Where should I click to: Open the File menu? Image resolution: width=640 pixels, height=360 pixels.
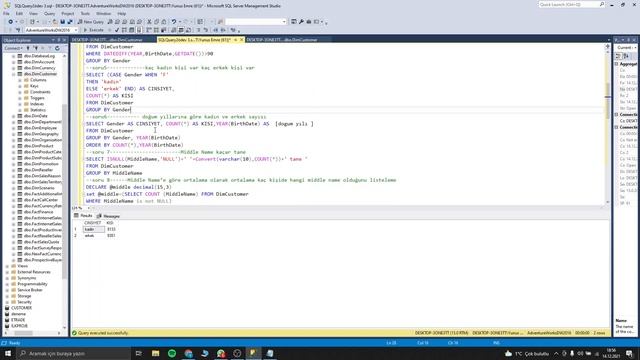tap(6, 13)
